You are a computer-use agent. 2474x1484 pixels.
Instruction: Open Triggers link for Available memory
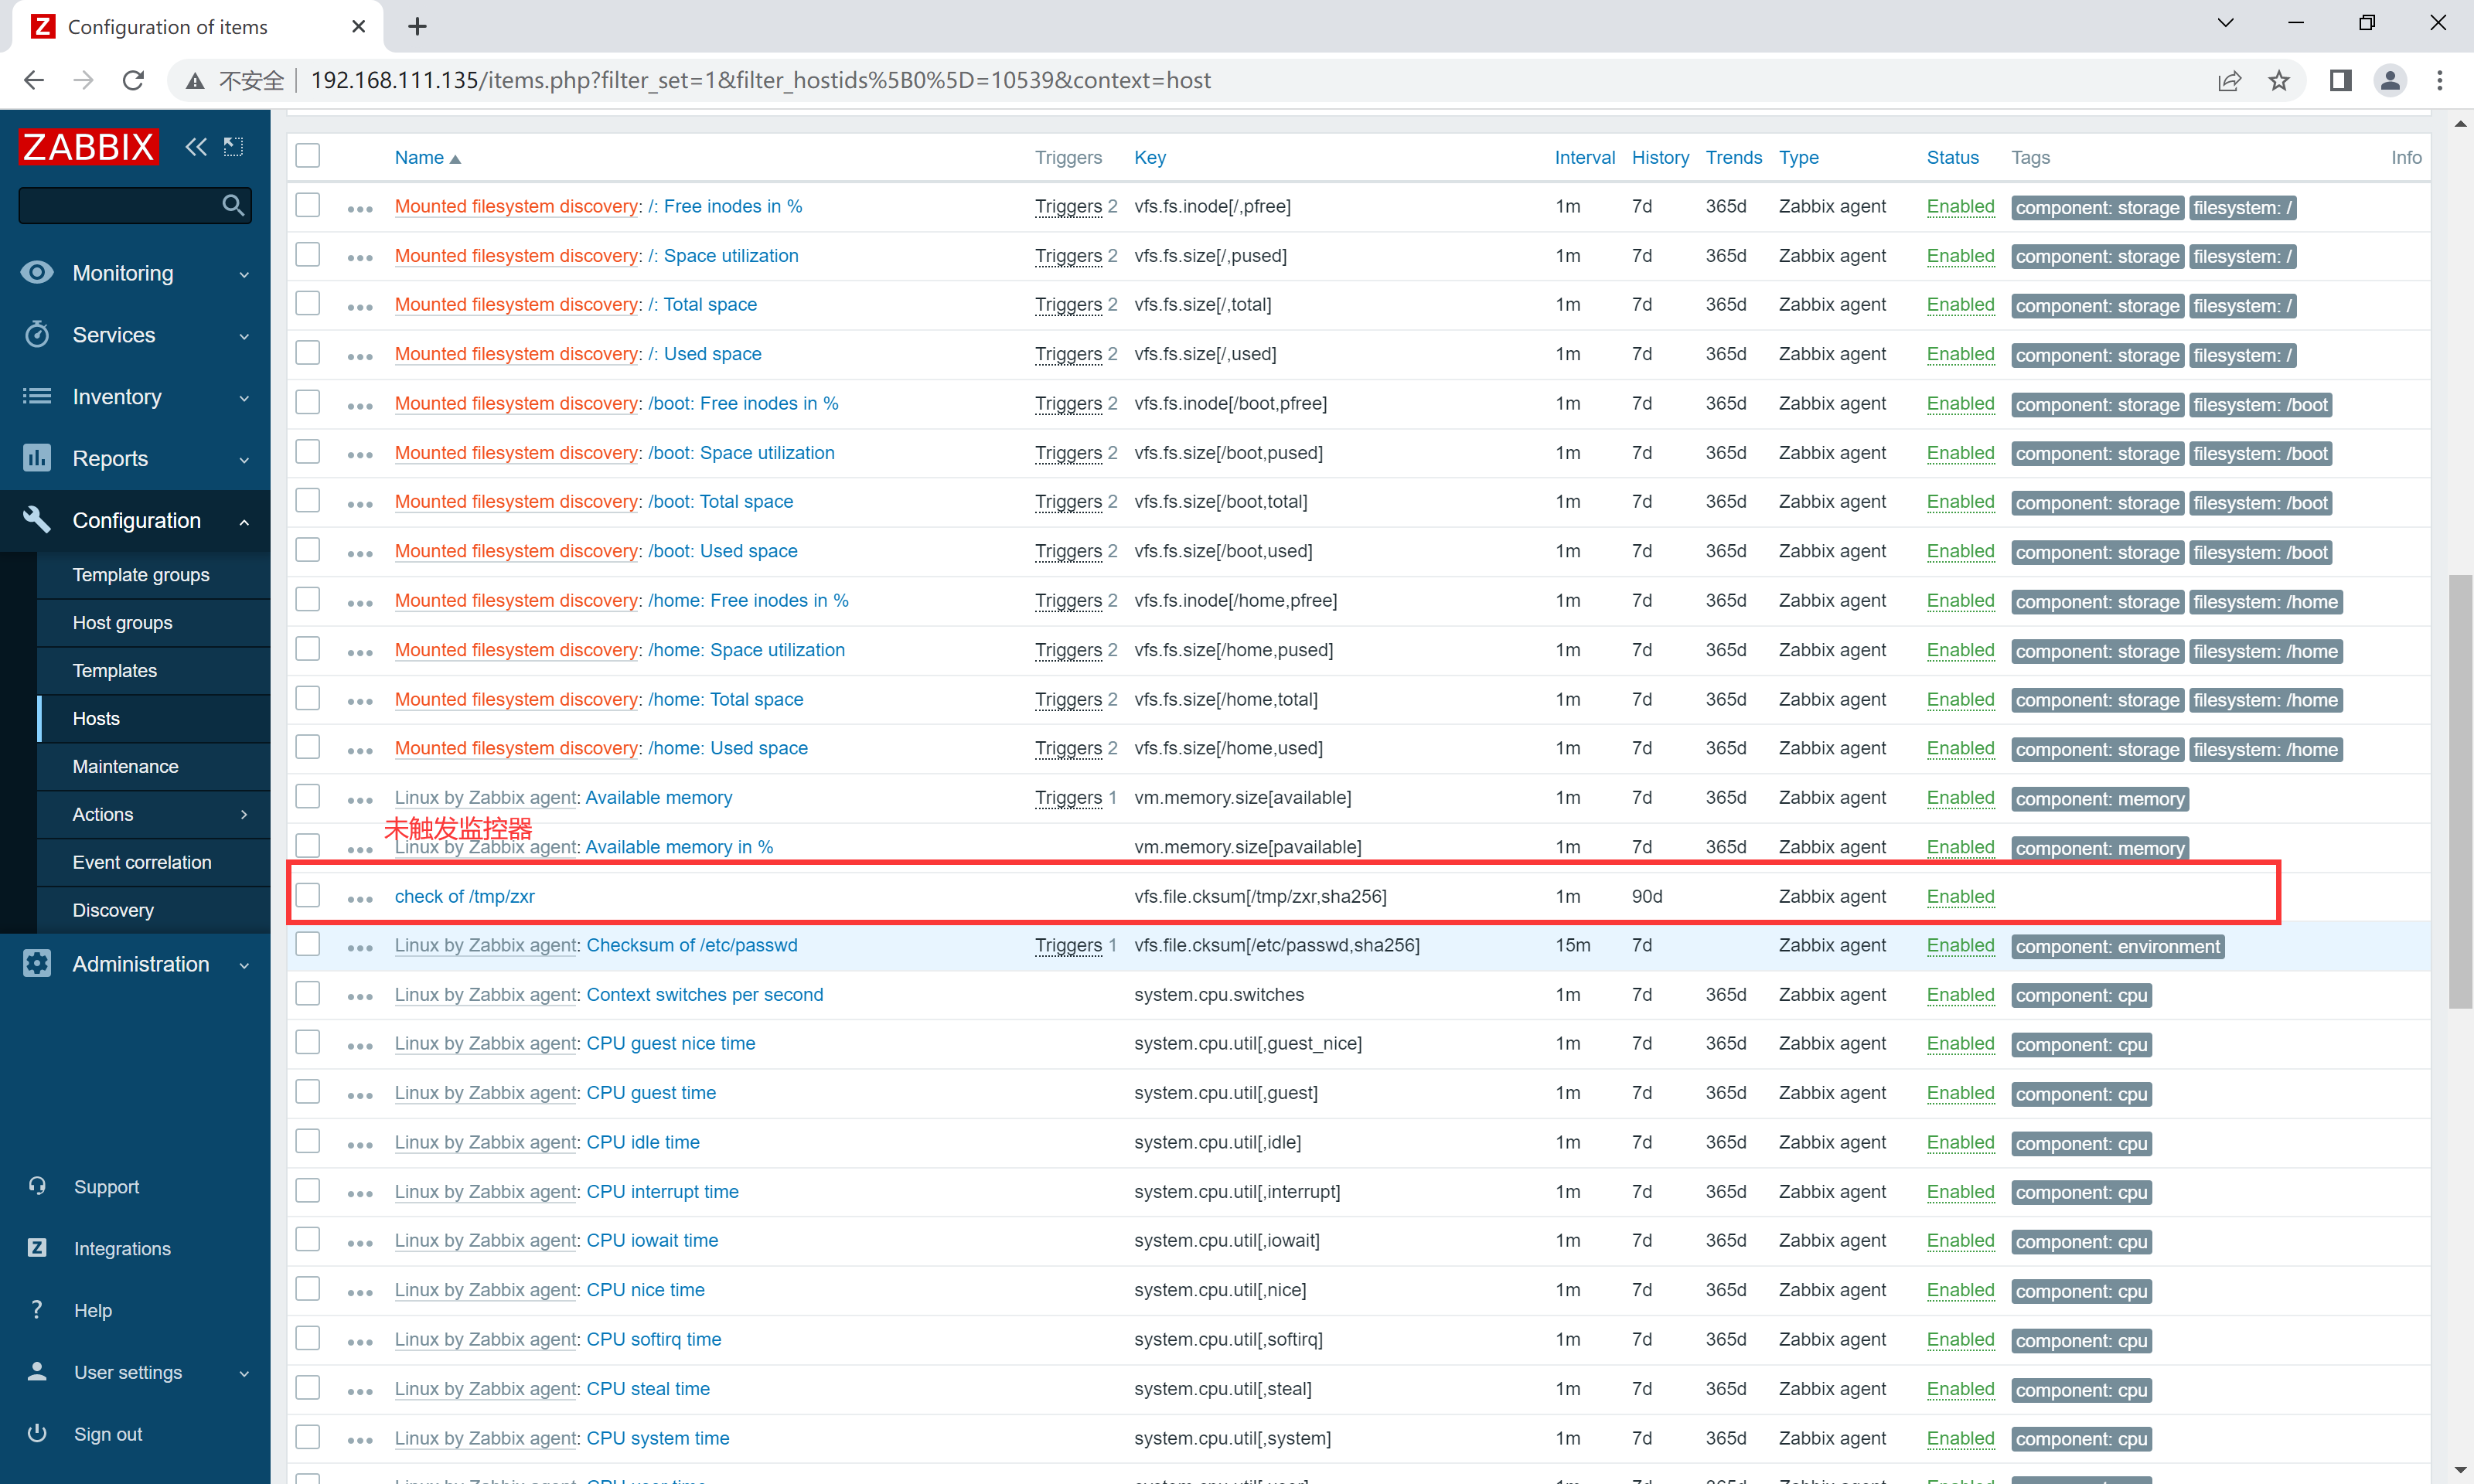[x=1068, y=798]
